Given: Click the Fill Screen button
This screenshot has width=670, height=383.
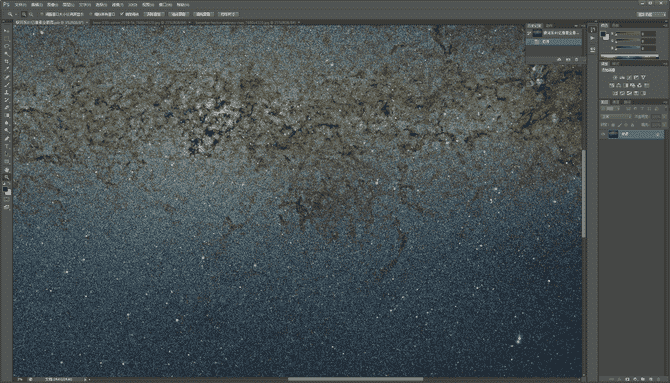Looking at the screenshot, I should 204,14.
